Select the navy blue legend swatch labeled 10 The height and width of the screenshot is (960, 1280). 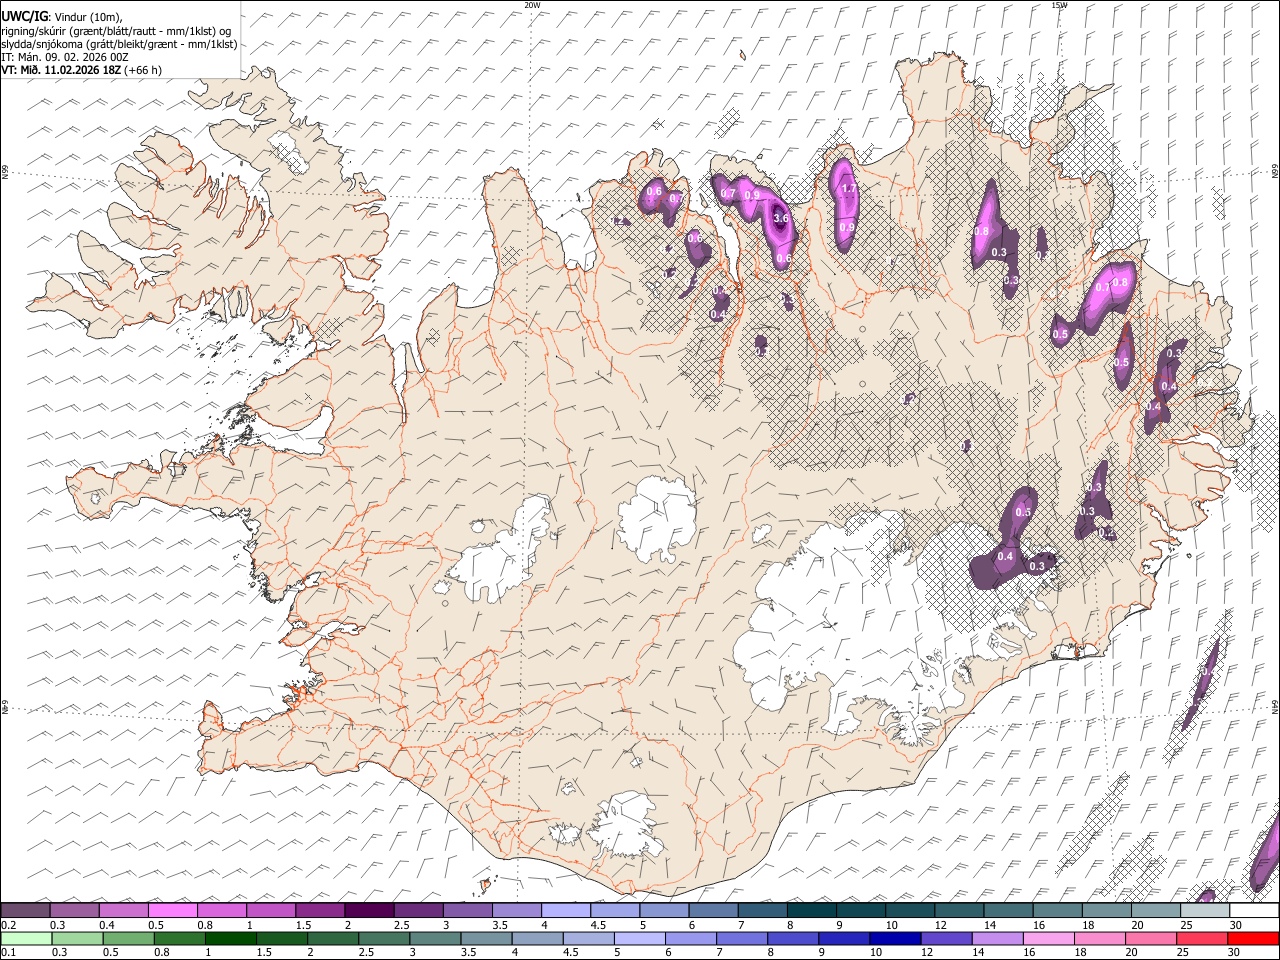(894, 939)
